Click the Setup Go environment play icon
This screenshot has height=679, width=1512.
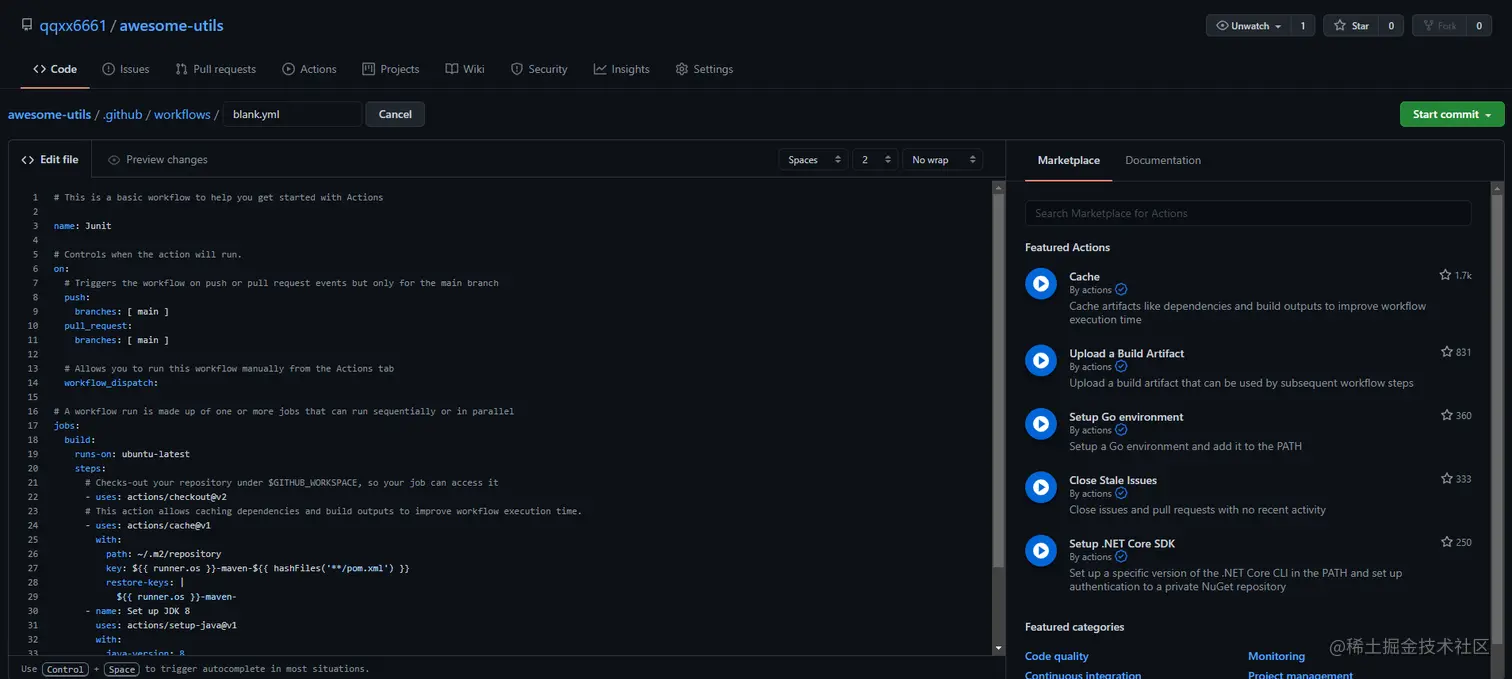1041,424
